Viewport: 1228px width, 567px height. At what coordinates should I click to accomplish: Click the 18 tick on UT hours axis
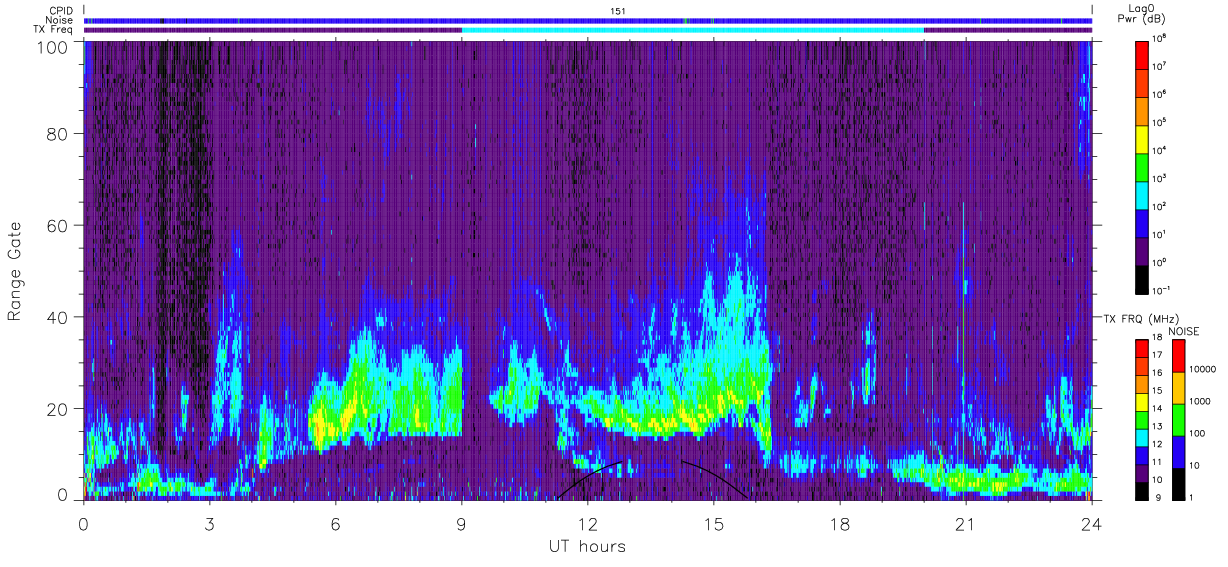click(840, 524)
